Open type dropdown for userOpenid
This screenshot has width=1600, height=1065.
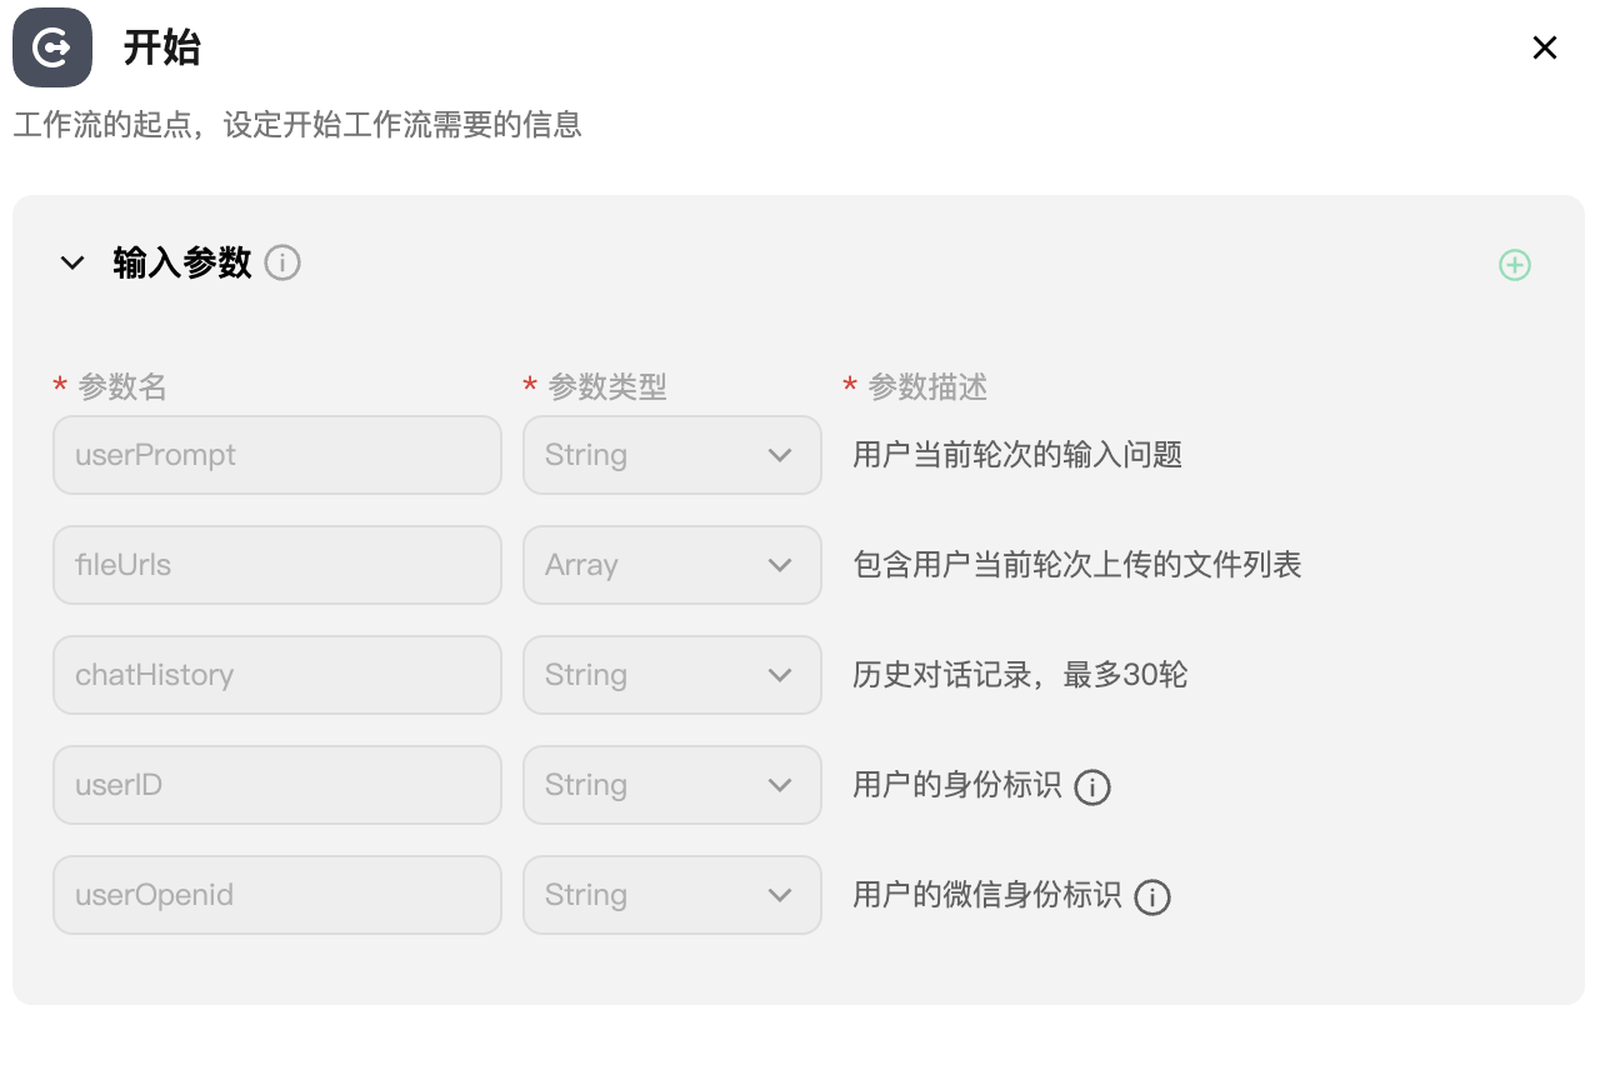point(671,895)
